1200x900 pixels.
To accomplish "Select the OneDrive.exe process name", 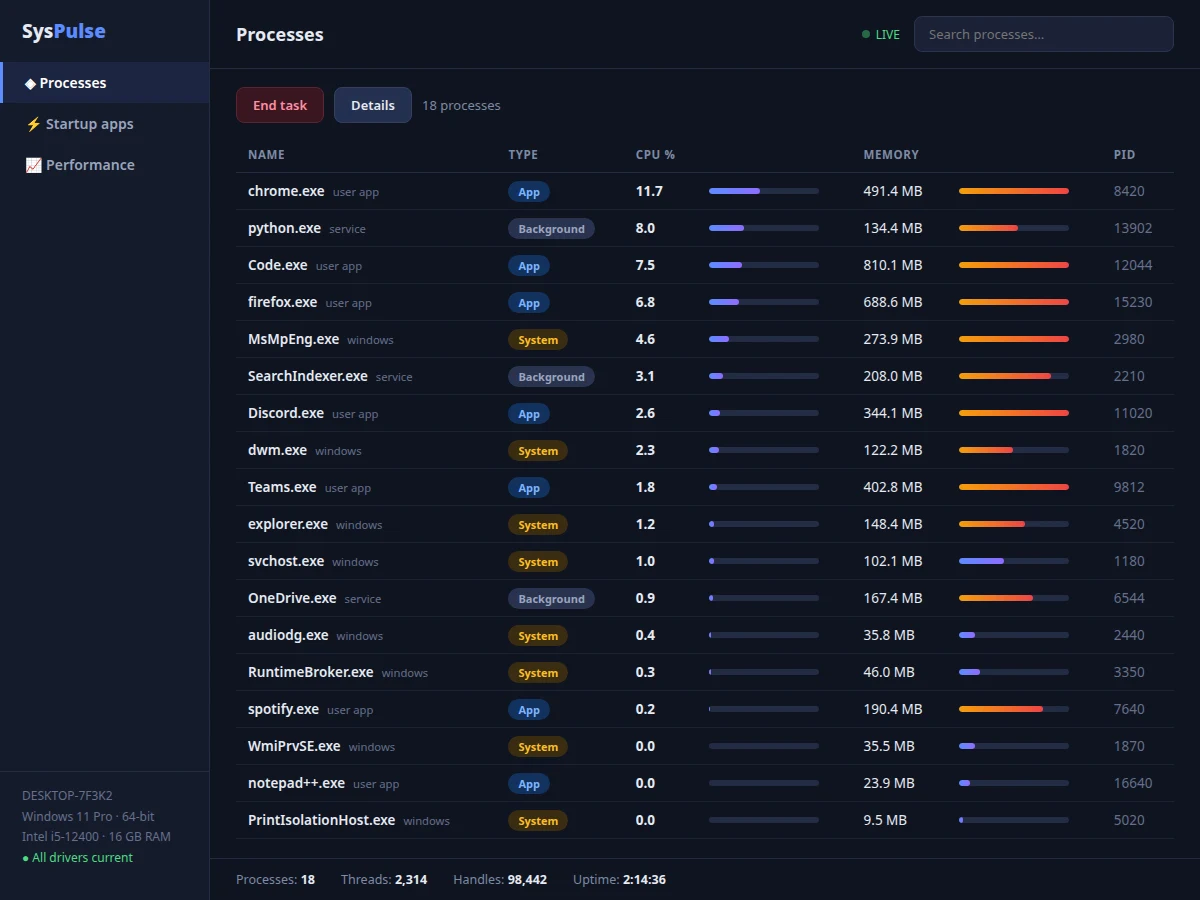I will pyautogui.click(x=292, y=598).
